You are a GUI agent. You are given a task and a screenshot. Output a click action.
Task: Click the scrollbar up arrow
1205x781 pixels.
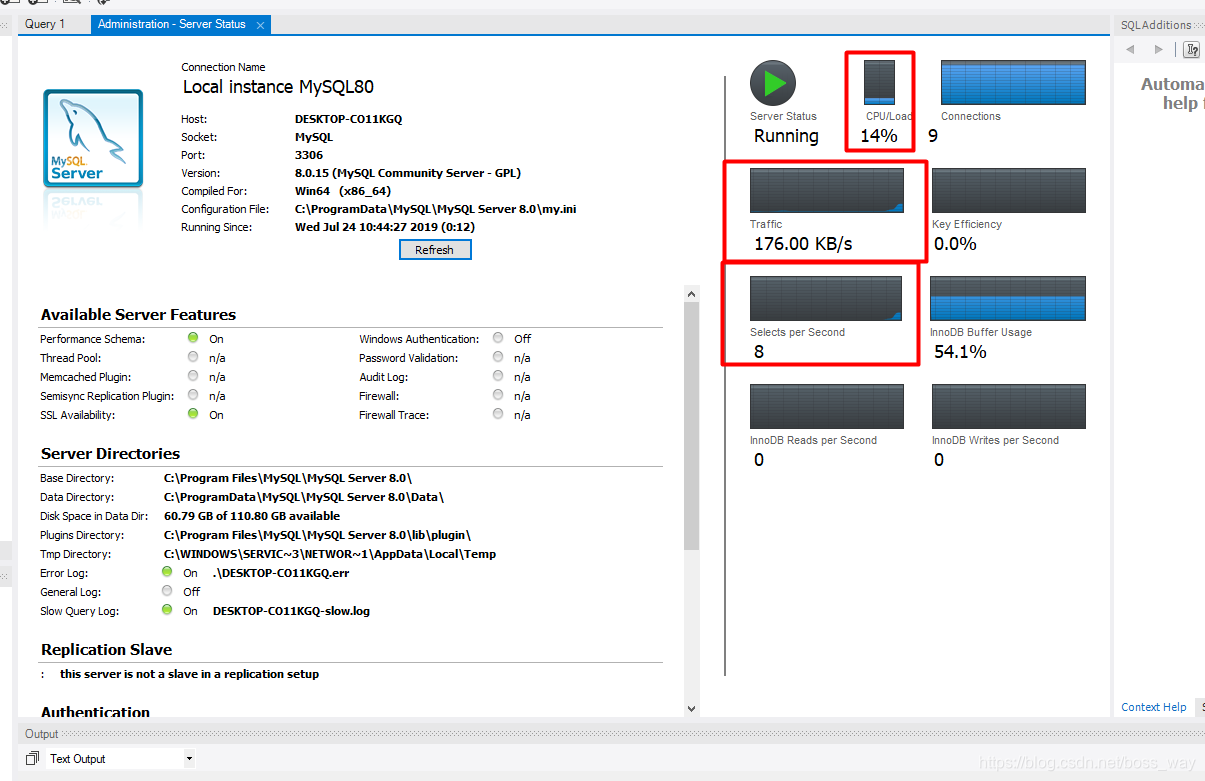pos(691,294)
